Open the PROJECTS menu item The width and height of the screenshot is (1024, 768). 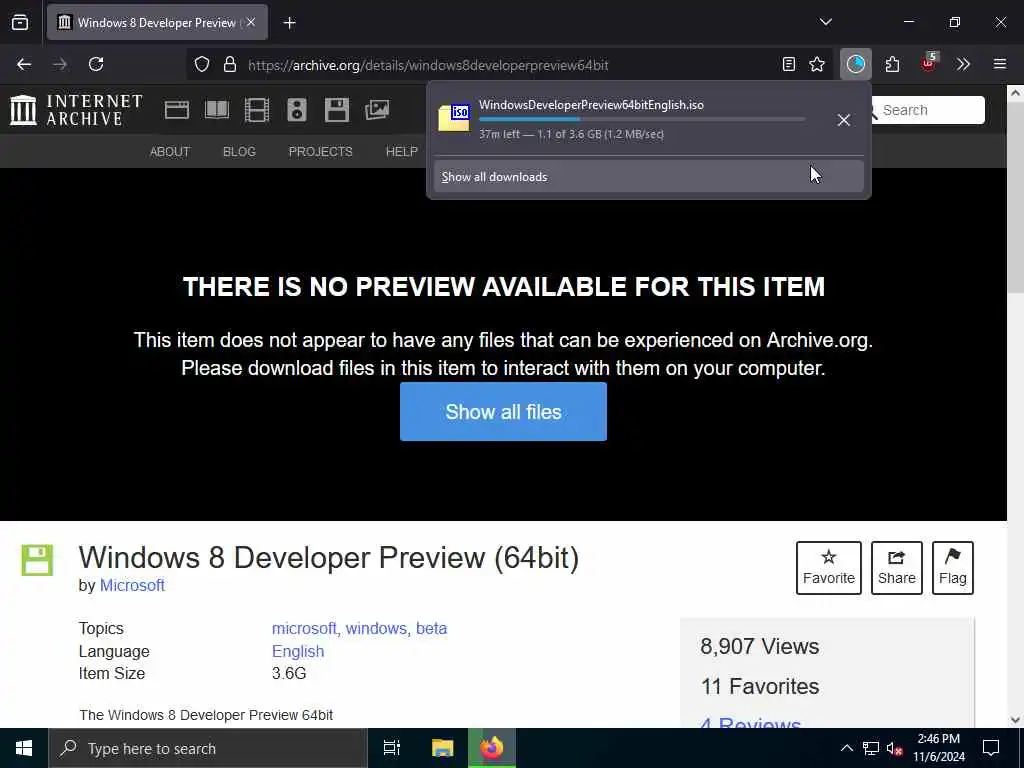pyautogui.click(x=321, y=152)
